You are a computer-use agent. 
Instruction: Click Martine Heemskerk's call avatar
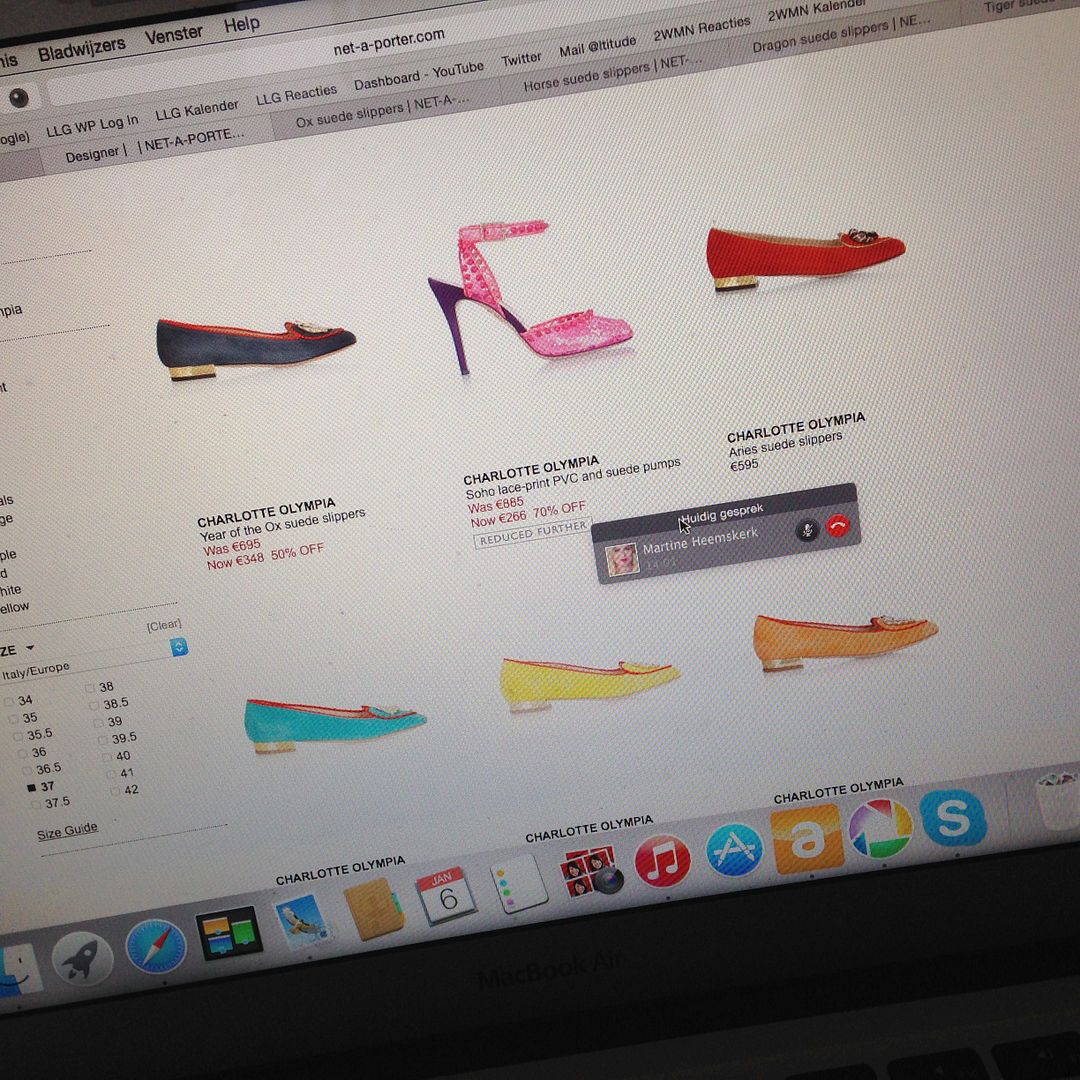click(x=621, y=559)
